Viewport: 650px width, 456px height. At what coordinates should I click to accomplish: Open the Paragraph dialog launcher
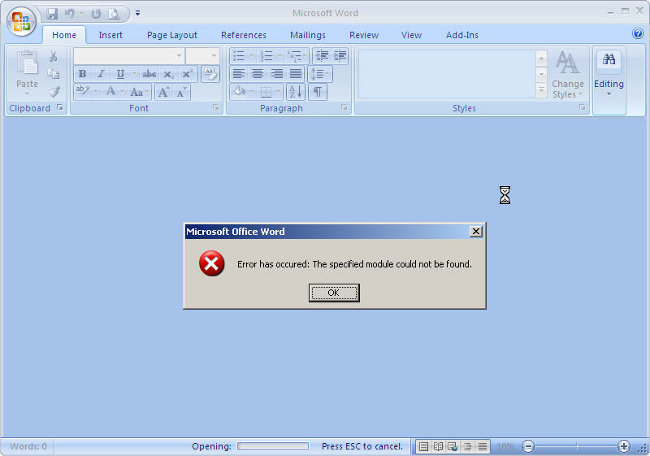pos(344,108)
